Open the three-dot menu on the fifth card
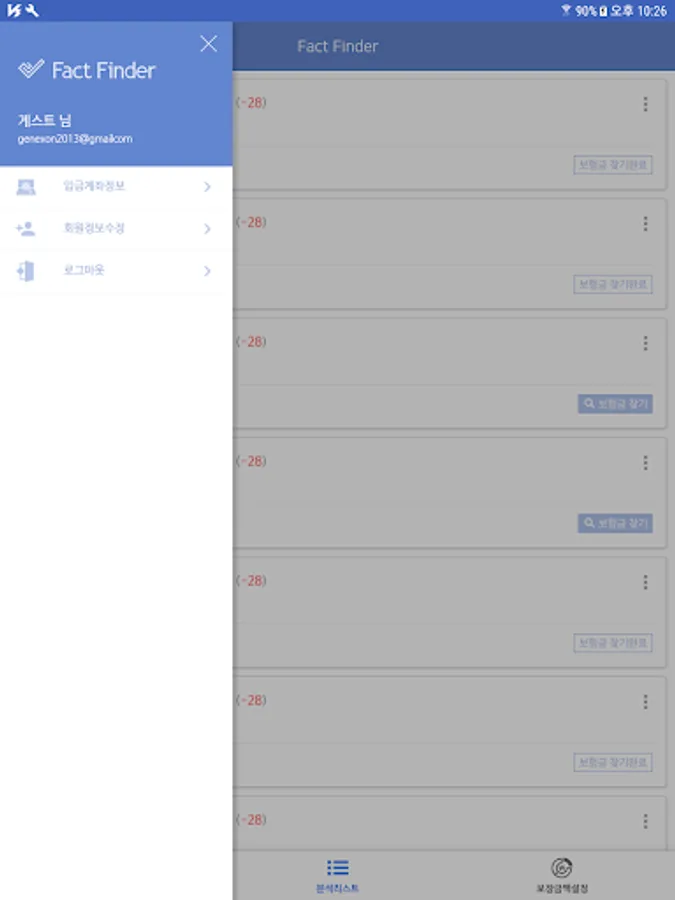Image resolution: width=675 pixels, height=900 pixels. pos(645,582)
